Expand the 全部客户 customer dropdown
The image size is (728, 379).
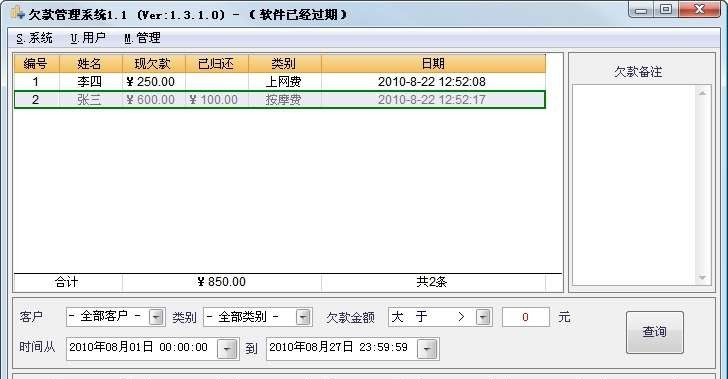156,317
